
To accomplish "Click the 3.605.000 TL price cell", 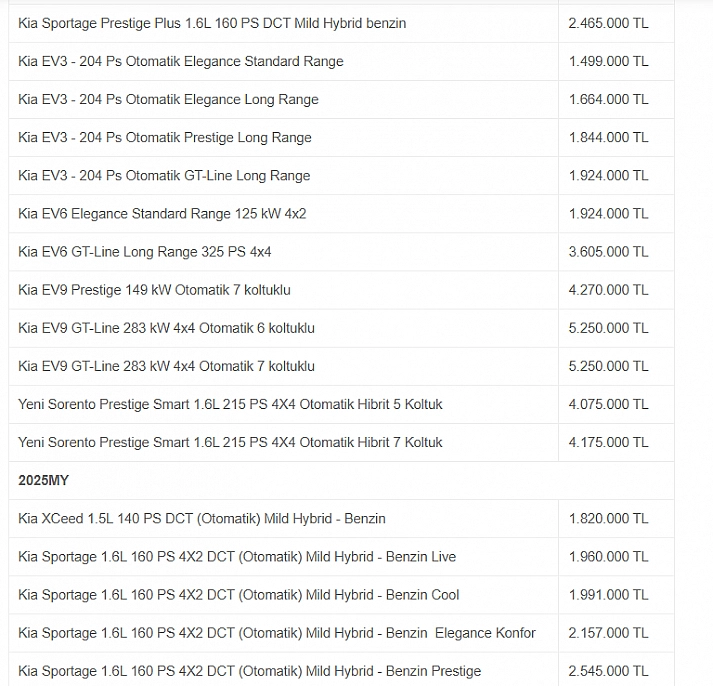I will coord(616,252).
